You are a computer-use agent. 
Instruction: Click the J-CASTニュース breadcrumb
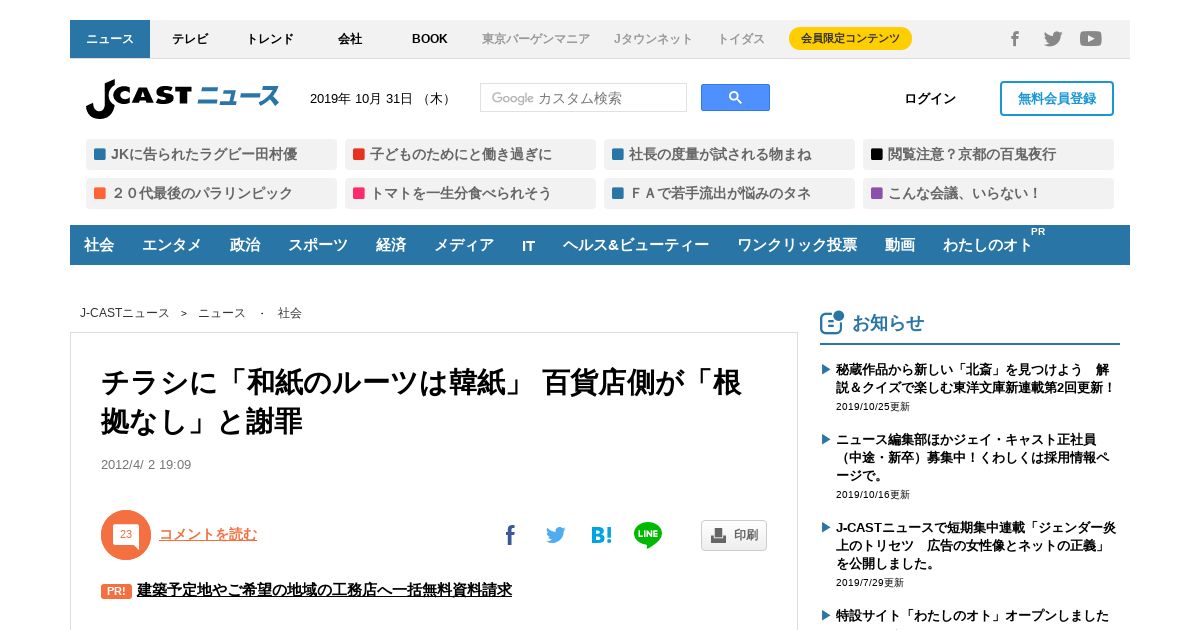tap(125, 313)
